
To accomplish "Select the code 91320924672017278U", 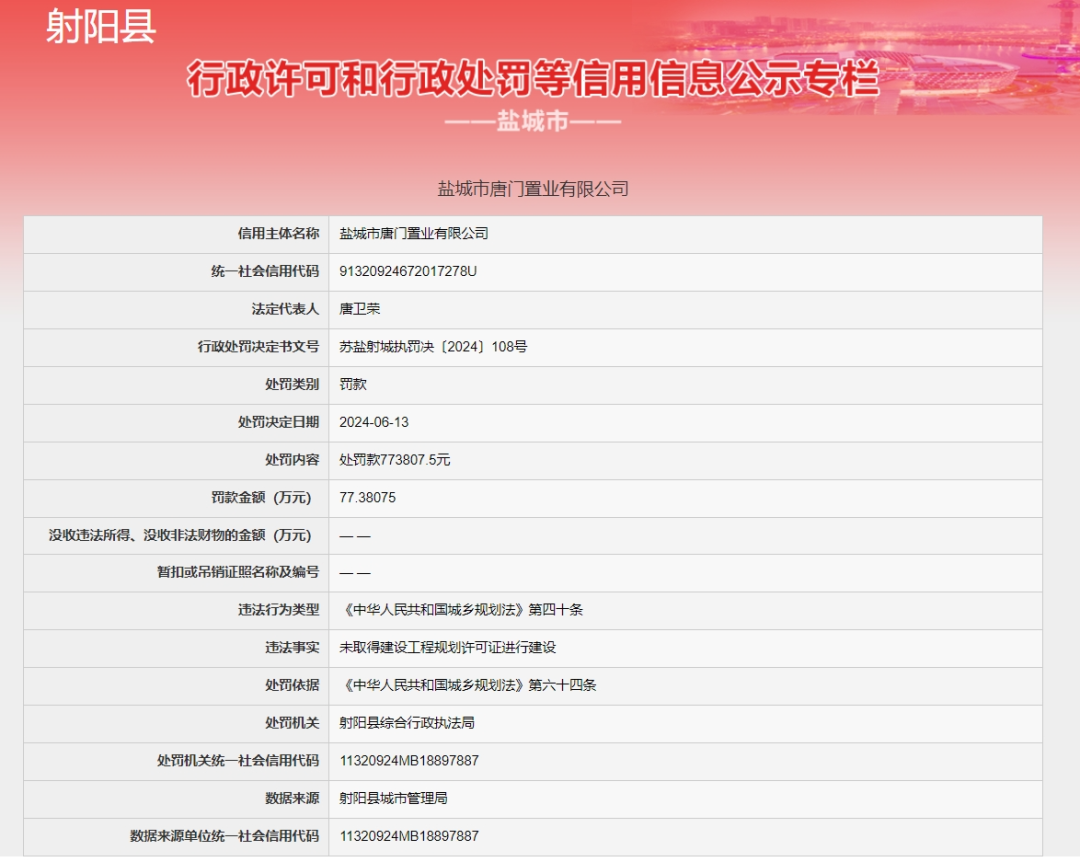I will pyautogui.click(x=408, y=271).
